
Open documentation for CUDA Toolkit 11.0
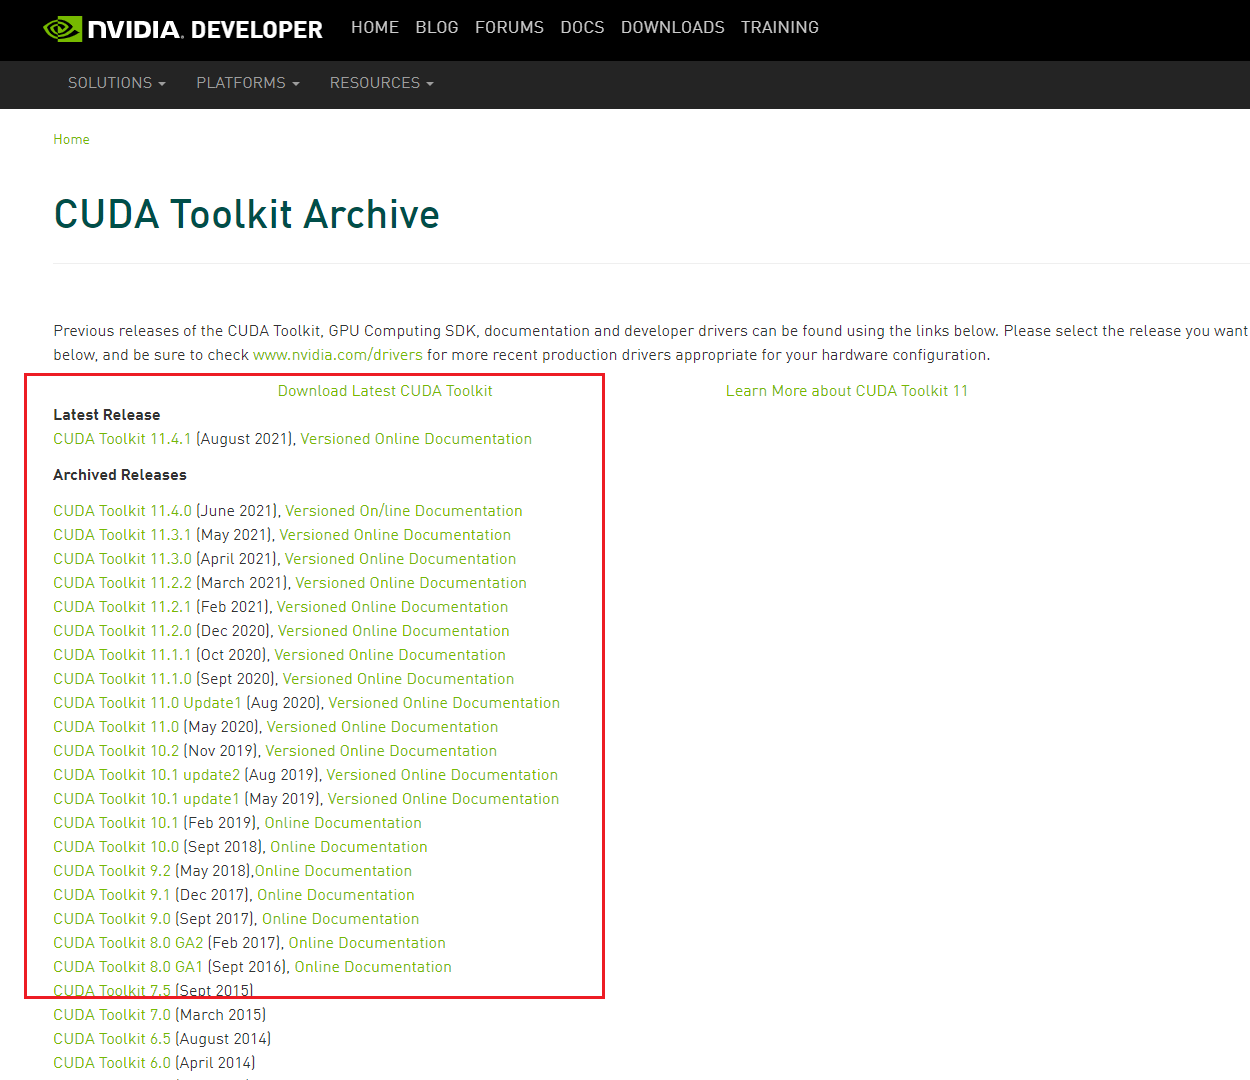pos(382,727)
